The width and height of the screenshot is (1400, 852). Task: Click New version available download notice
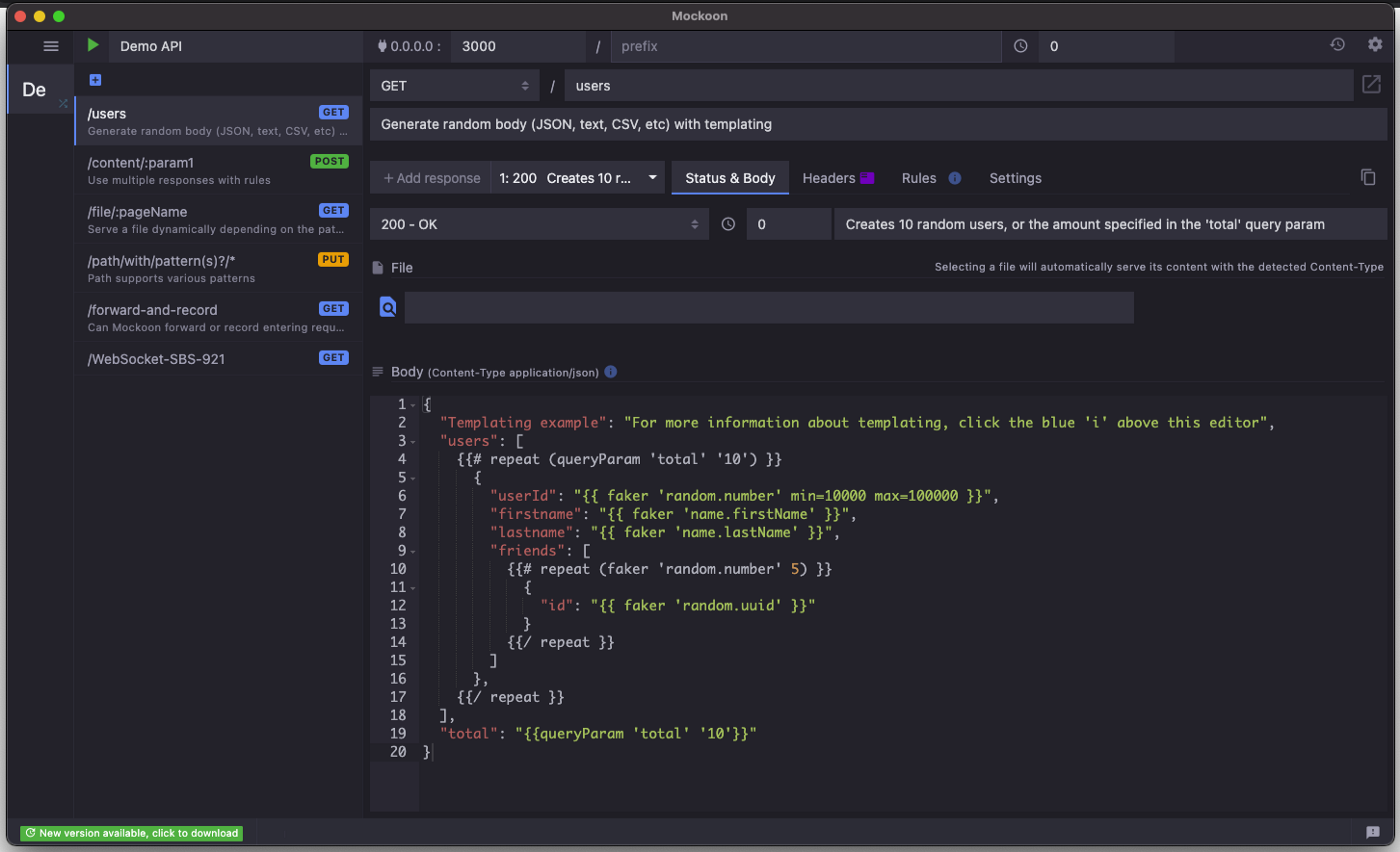tap(131, 832)
